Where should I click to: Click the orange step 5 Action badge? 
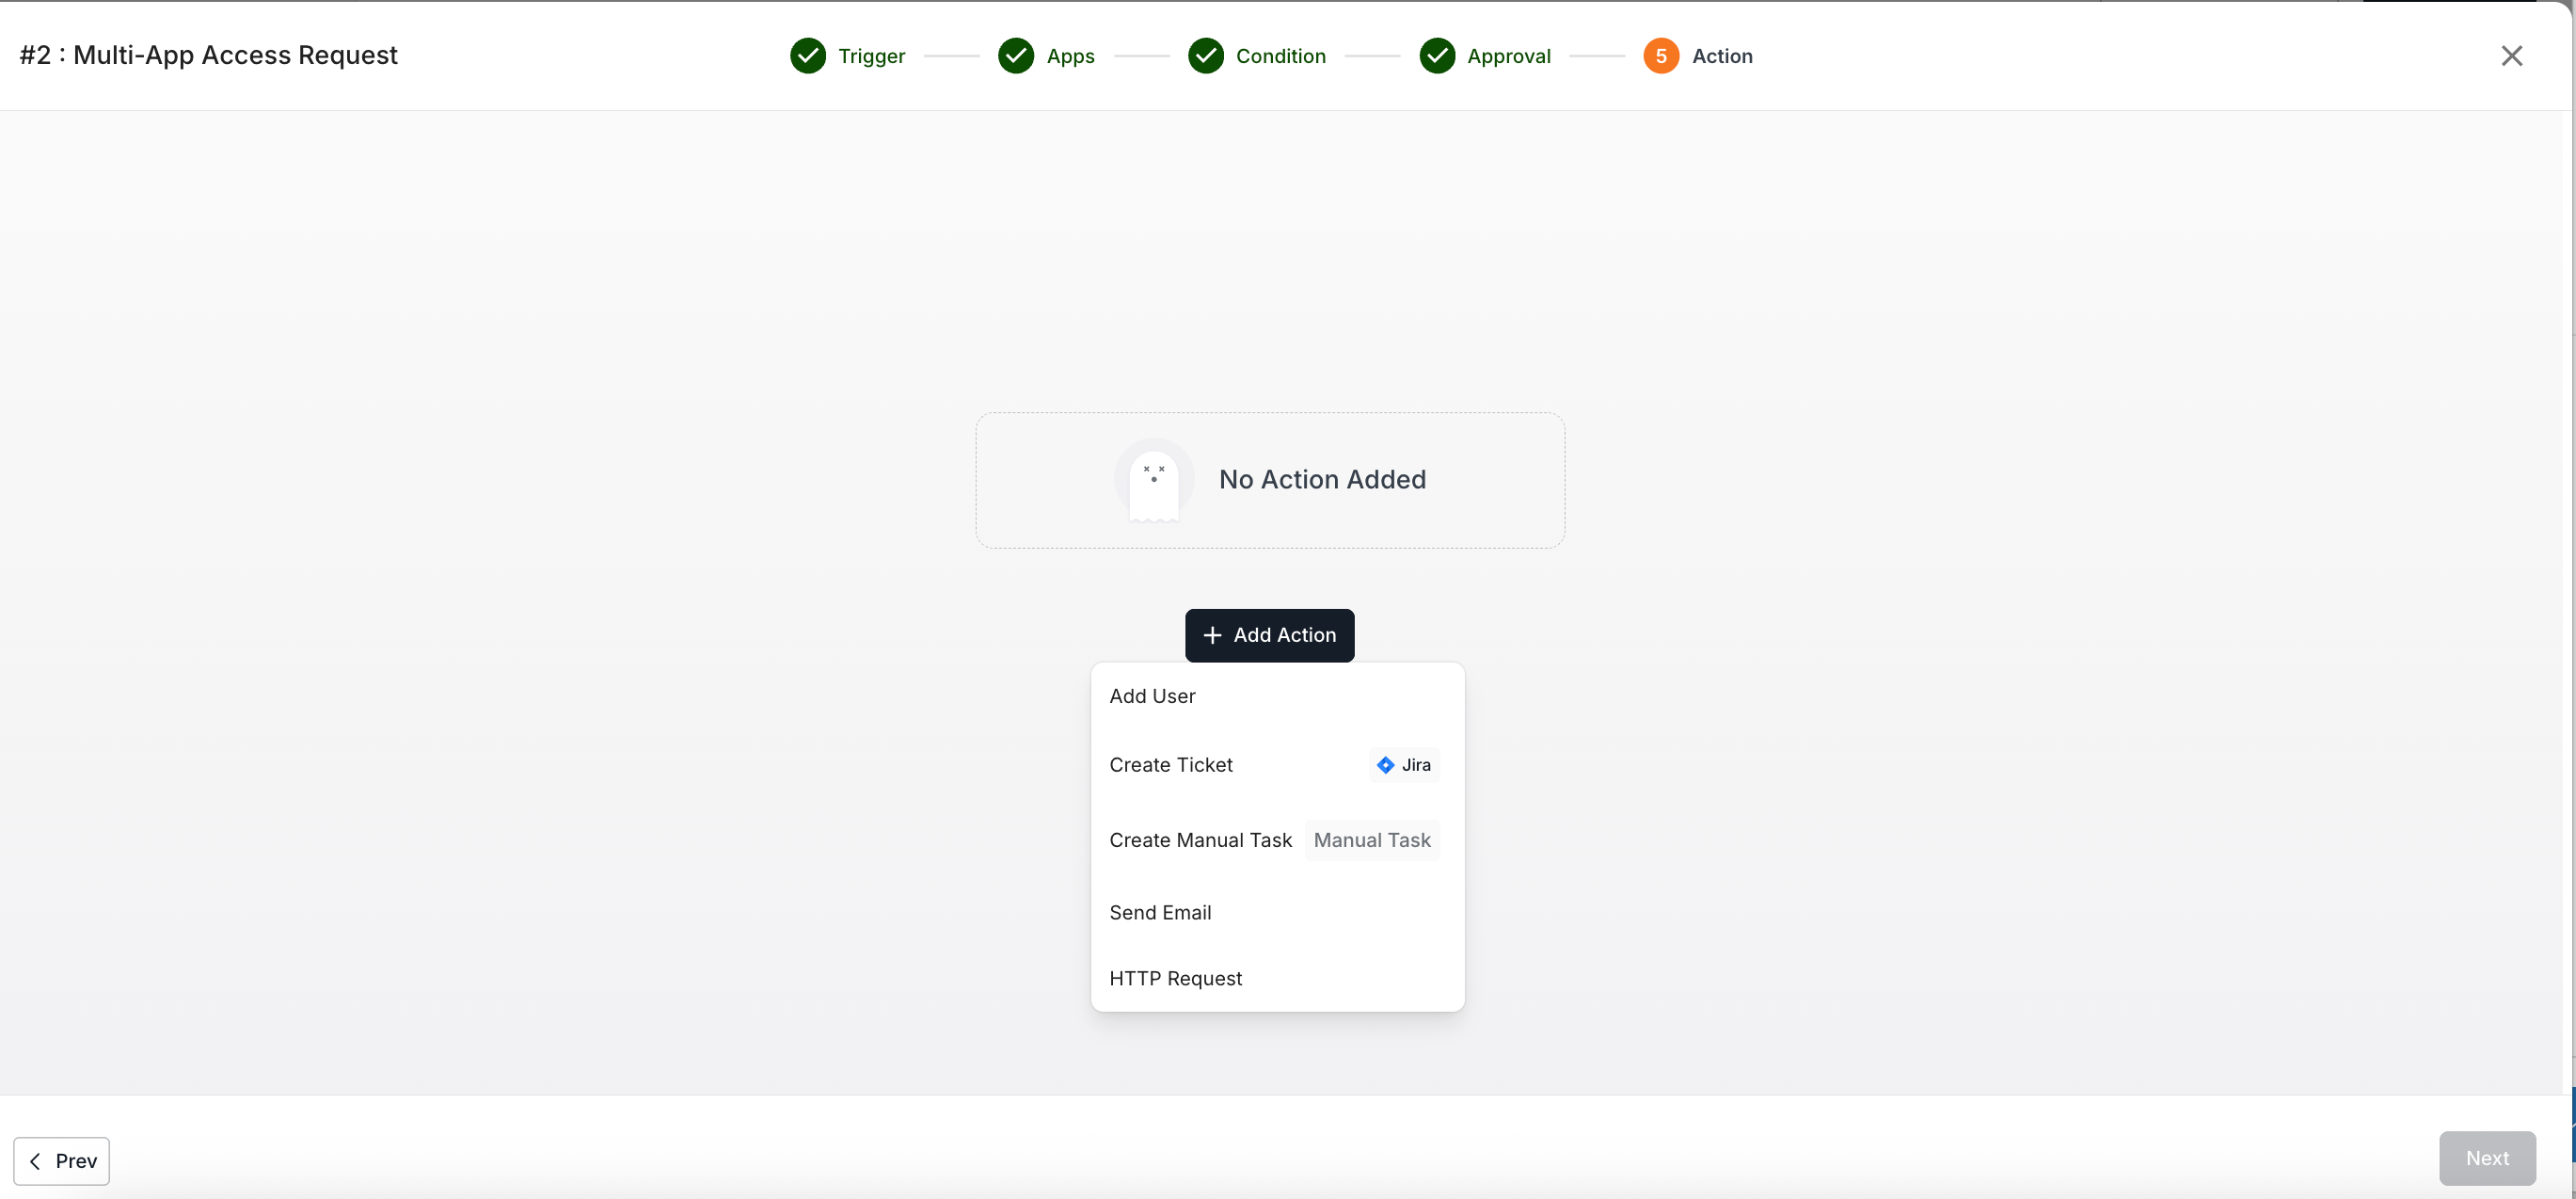[1660, 56]
